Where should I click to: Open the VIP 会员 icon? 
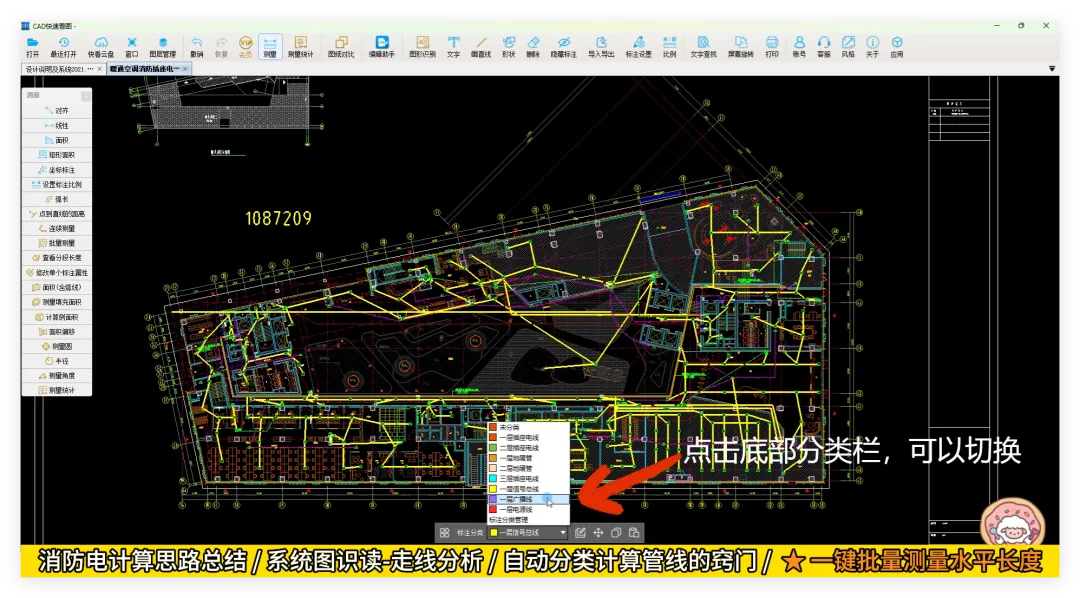(245, 47)
